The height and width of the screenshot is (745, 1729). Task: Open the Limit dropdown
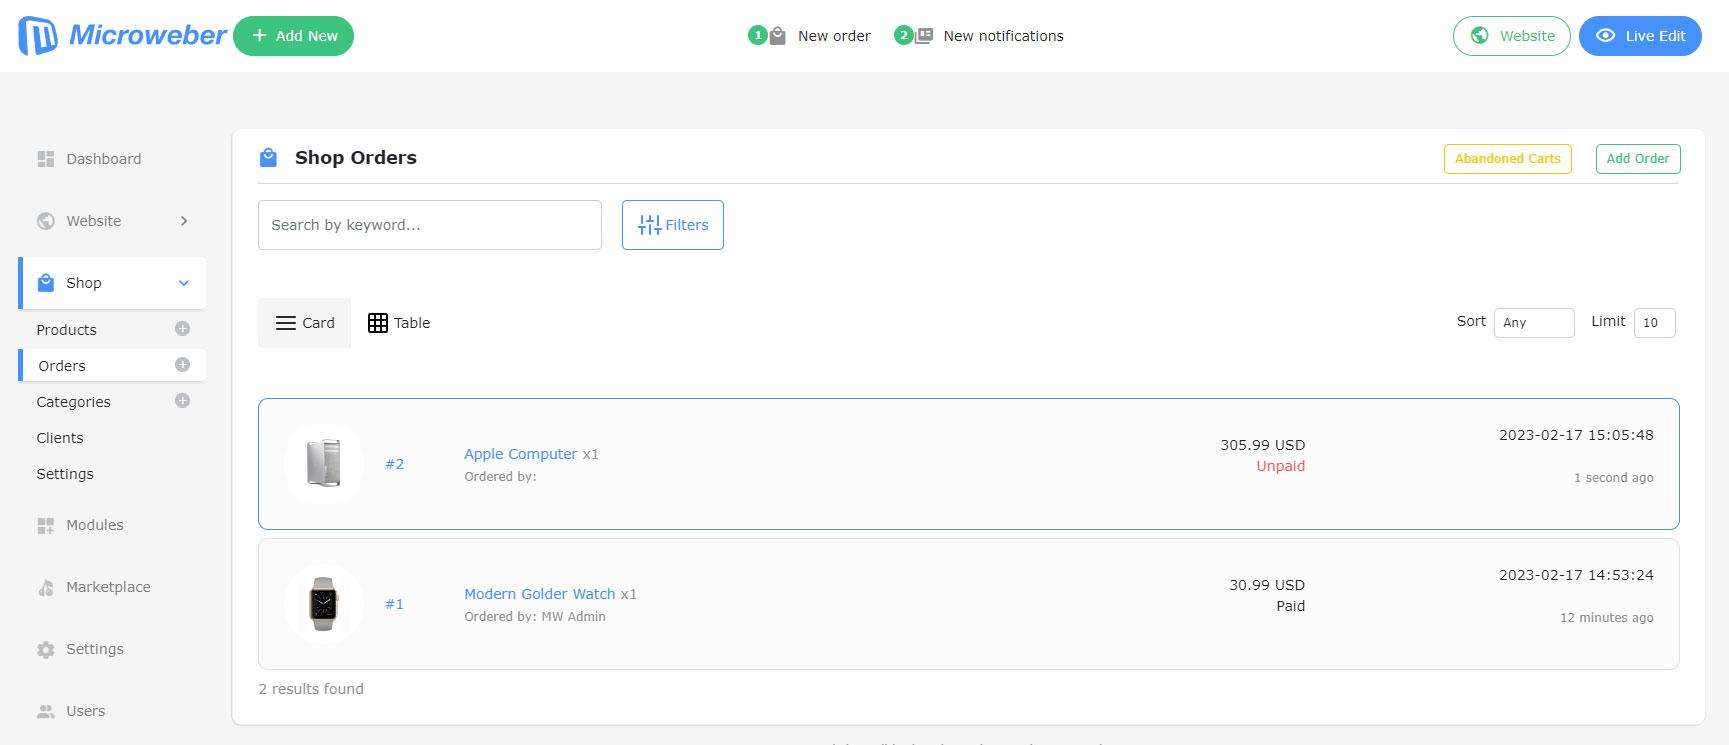pyautogui.click(x=1654, y=323)
